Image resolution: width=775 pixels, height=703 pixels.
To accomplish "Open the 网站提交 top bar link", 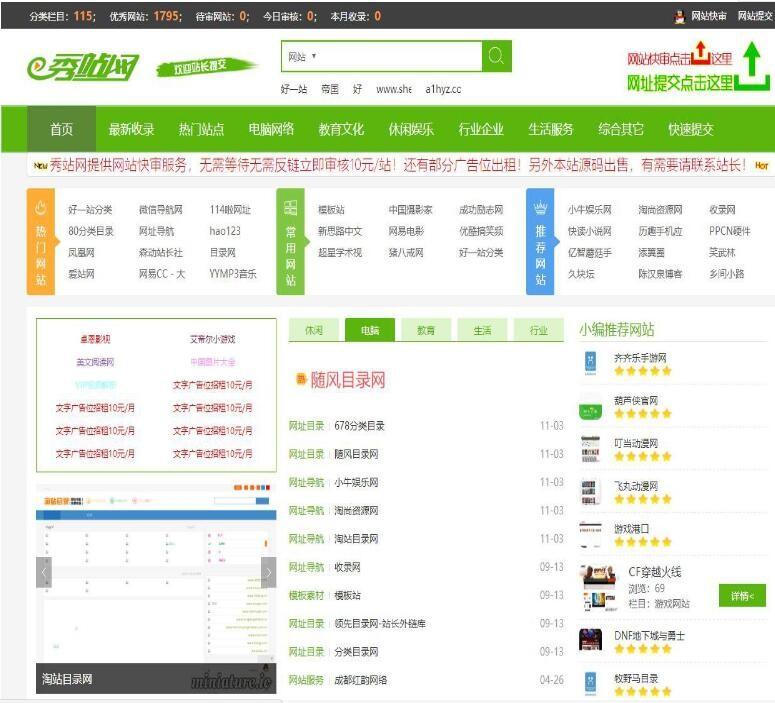I will click(x=755, y=16).
